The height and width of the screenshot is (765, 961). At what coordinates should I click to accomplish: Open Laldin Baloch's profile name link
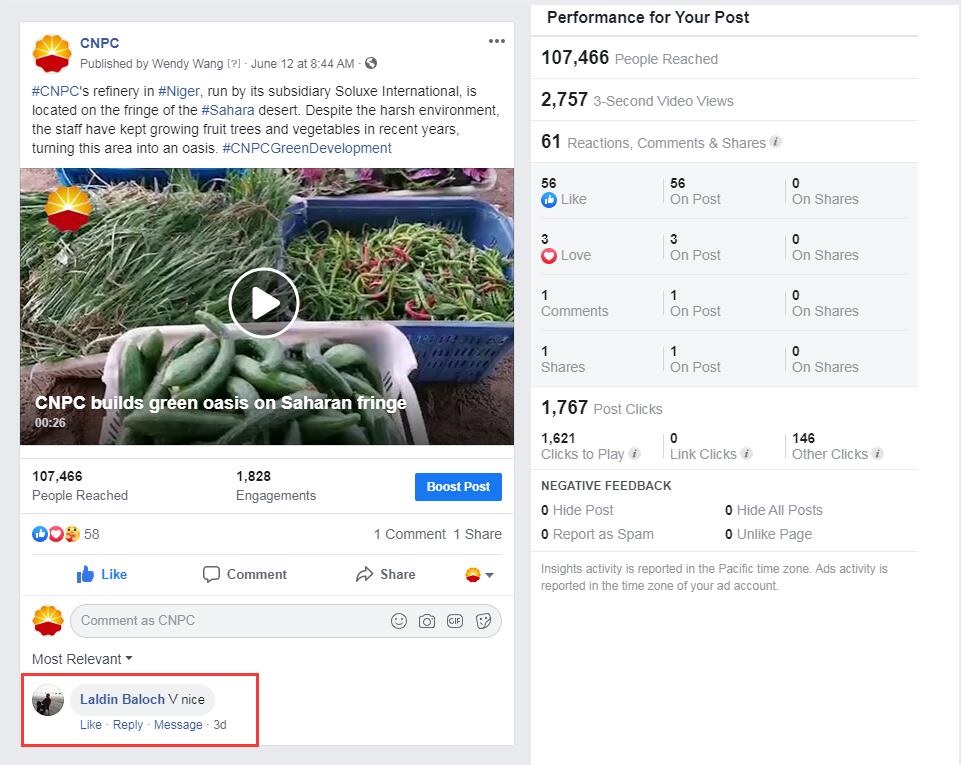click(122, 699)
